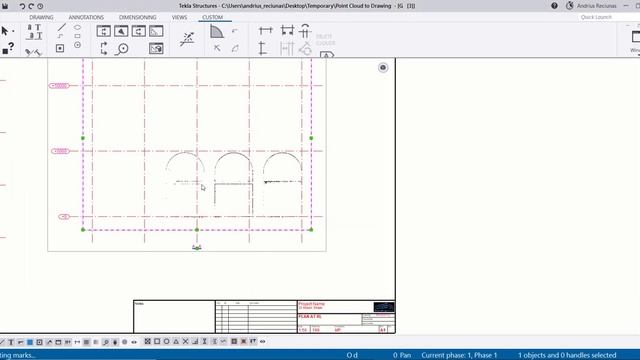The width and height of the screenshot is (640, 360).
Task: Click the first view frame icon
Action: coord(104,31)
